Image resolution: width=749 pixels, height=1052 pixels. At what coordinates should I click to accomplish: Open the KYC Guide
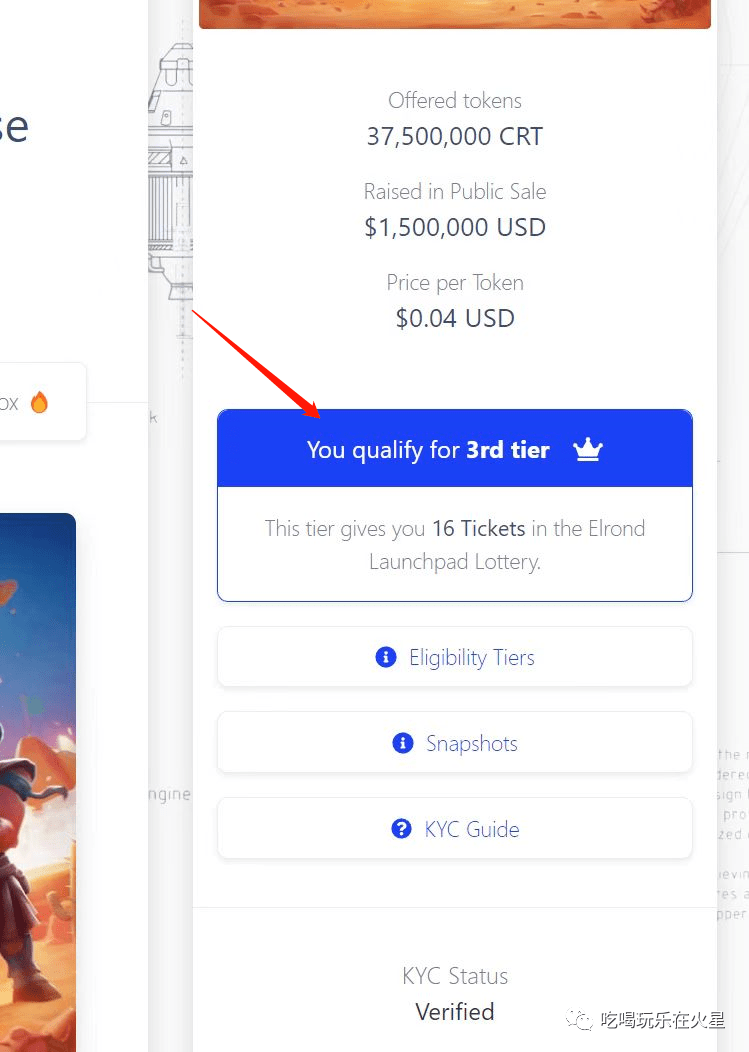pyautogui.click(x=455, y=829)
